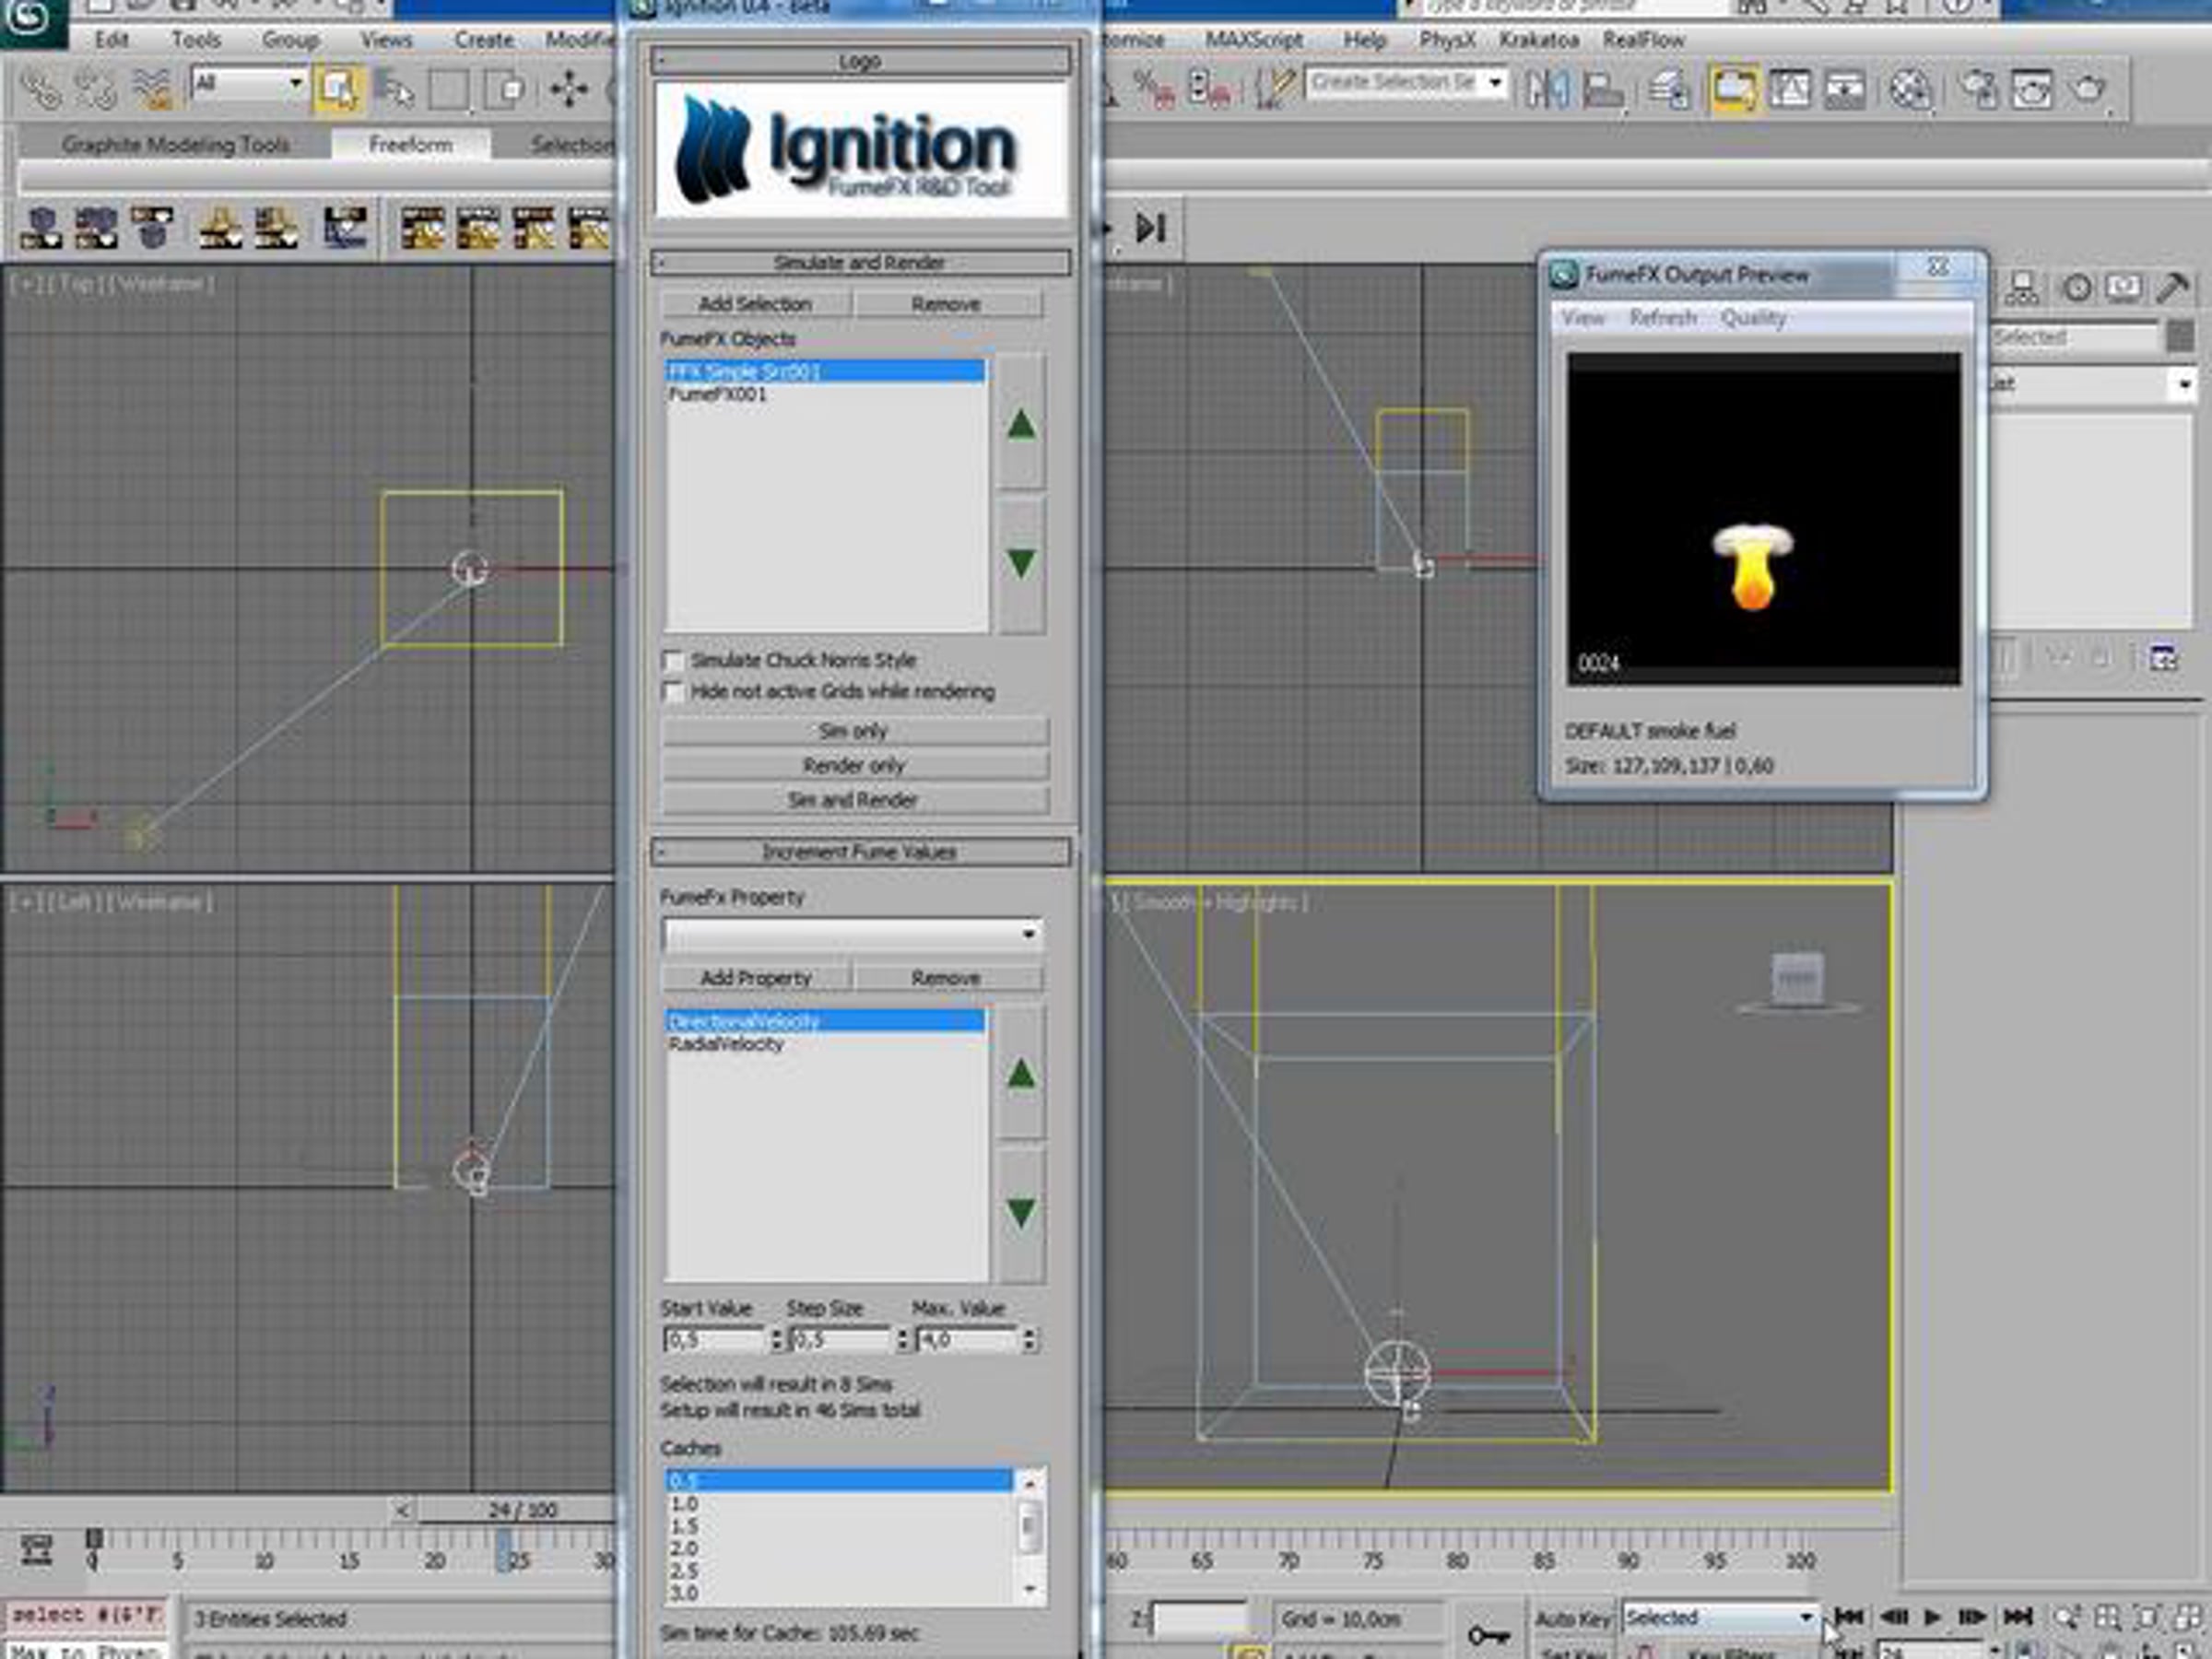Viewport: 2212px width, 1659px height.
Task: Click the Play Animation button
Action: (1932, 1617)
